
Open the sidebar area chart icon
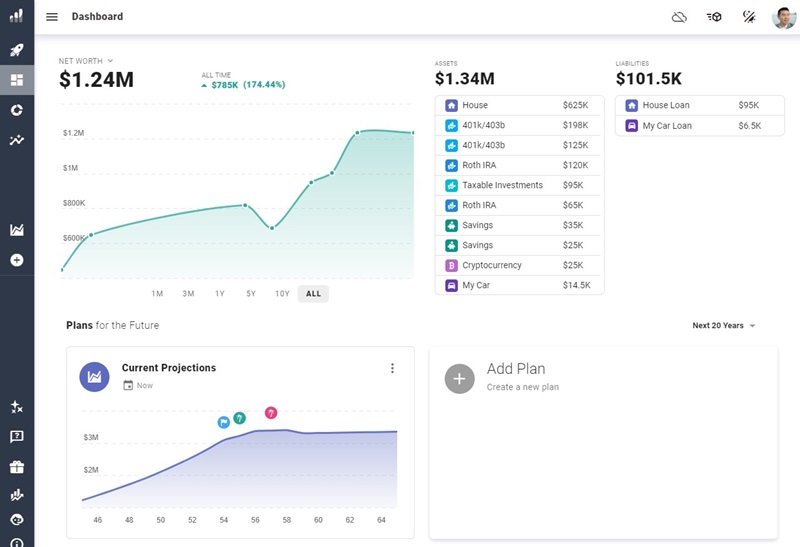[17, 230]
